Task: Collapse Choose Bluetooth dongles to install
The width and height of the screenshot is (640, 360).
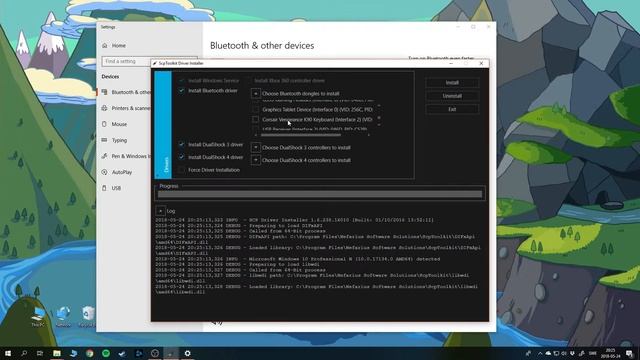Action: point(256,93)
